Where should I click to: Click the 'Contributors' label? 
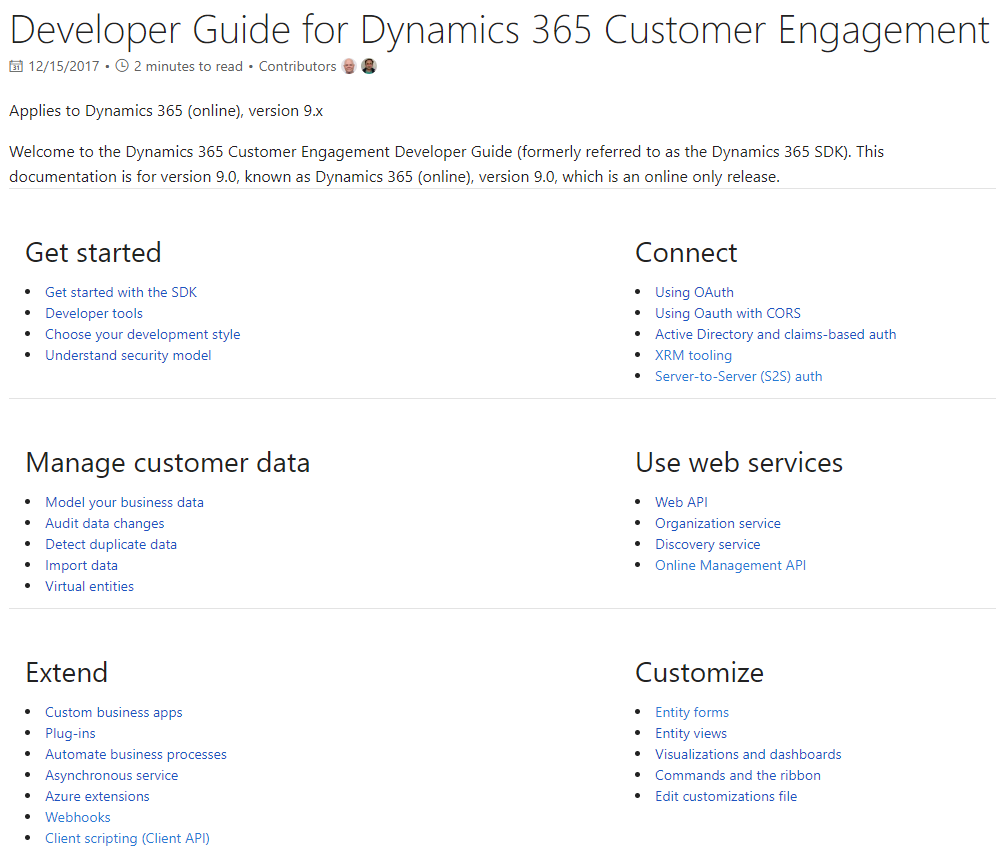(x=297, y=66)
